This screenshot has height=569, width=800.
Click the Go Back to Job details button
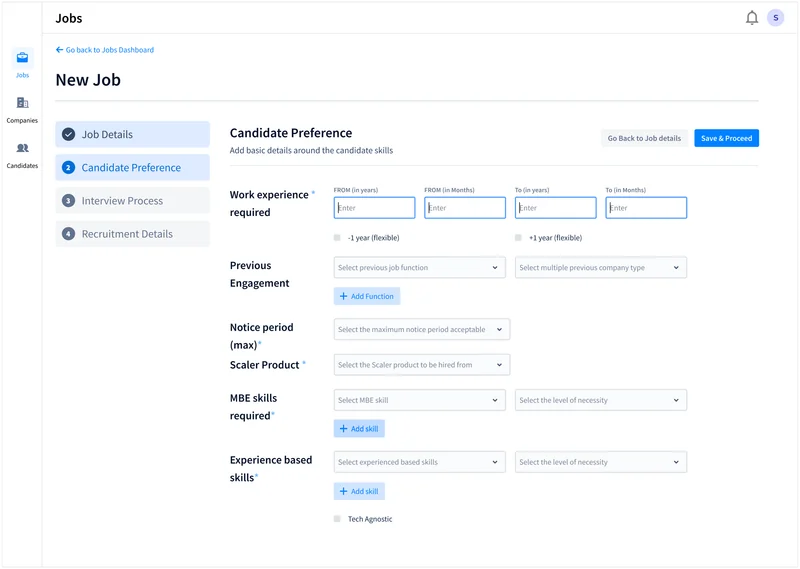click(x=644, y=138)
